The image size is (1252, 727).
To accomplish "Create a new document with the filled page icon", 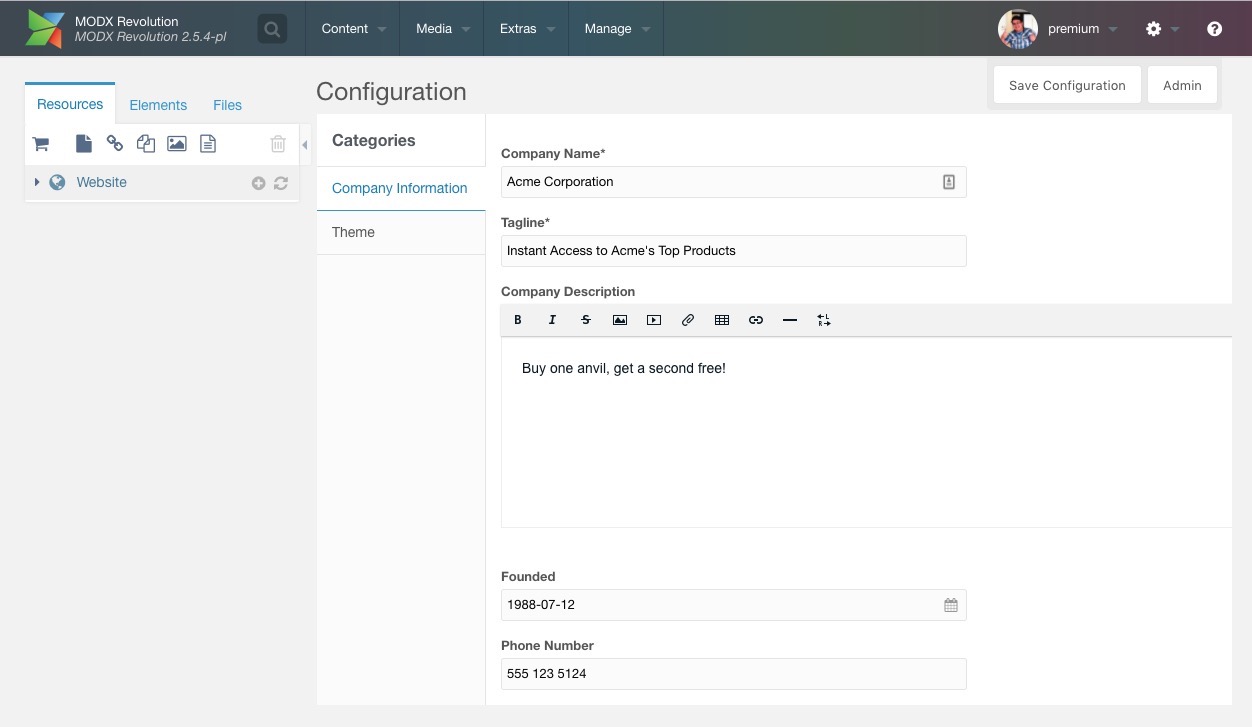I will coord(84,144).
